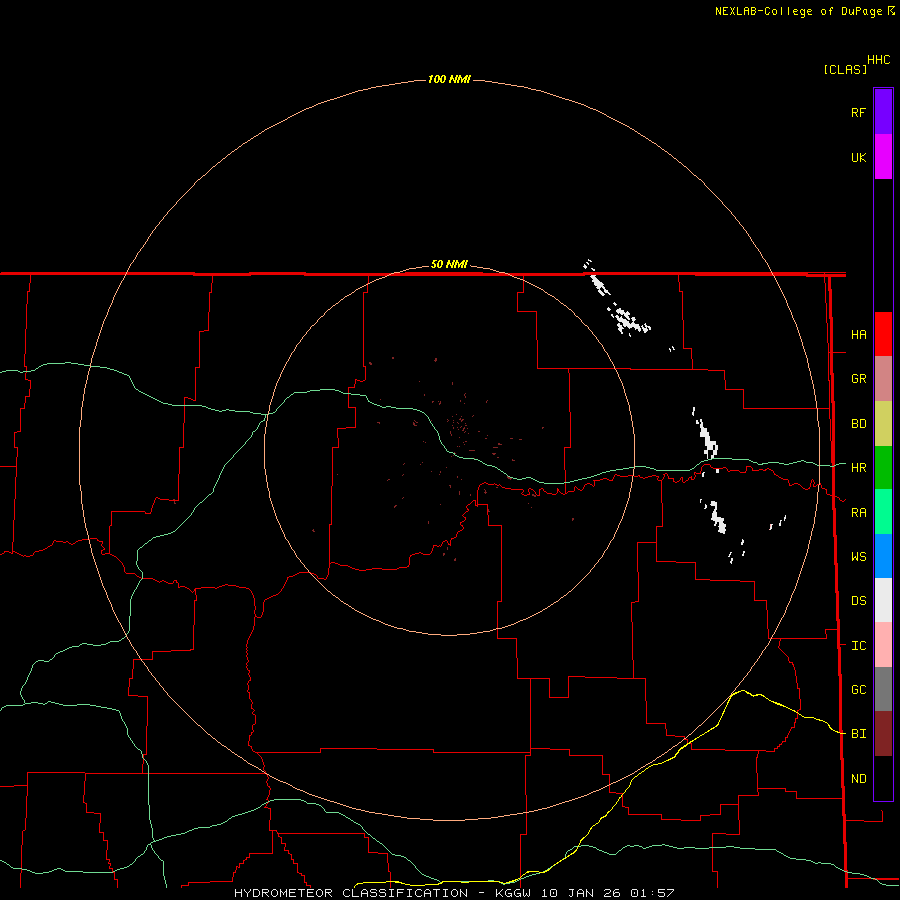The image size is (900, 900).
Task: Click the GC legend label
Action: (x=858, y=690)
